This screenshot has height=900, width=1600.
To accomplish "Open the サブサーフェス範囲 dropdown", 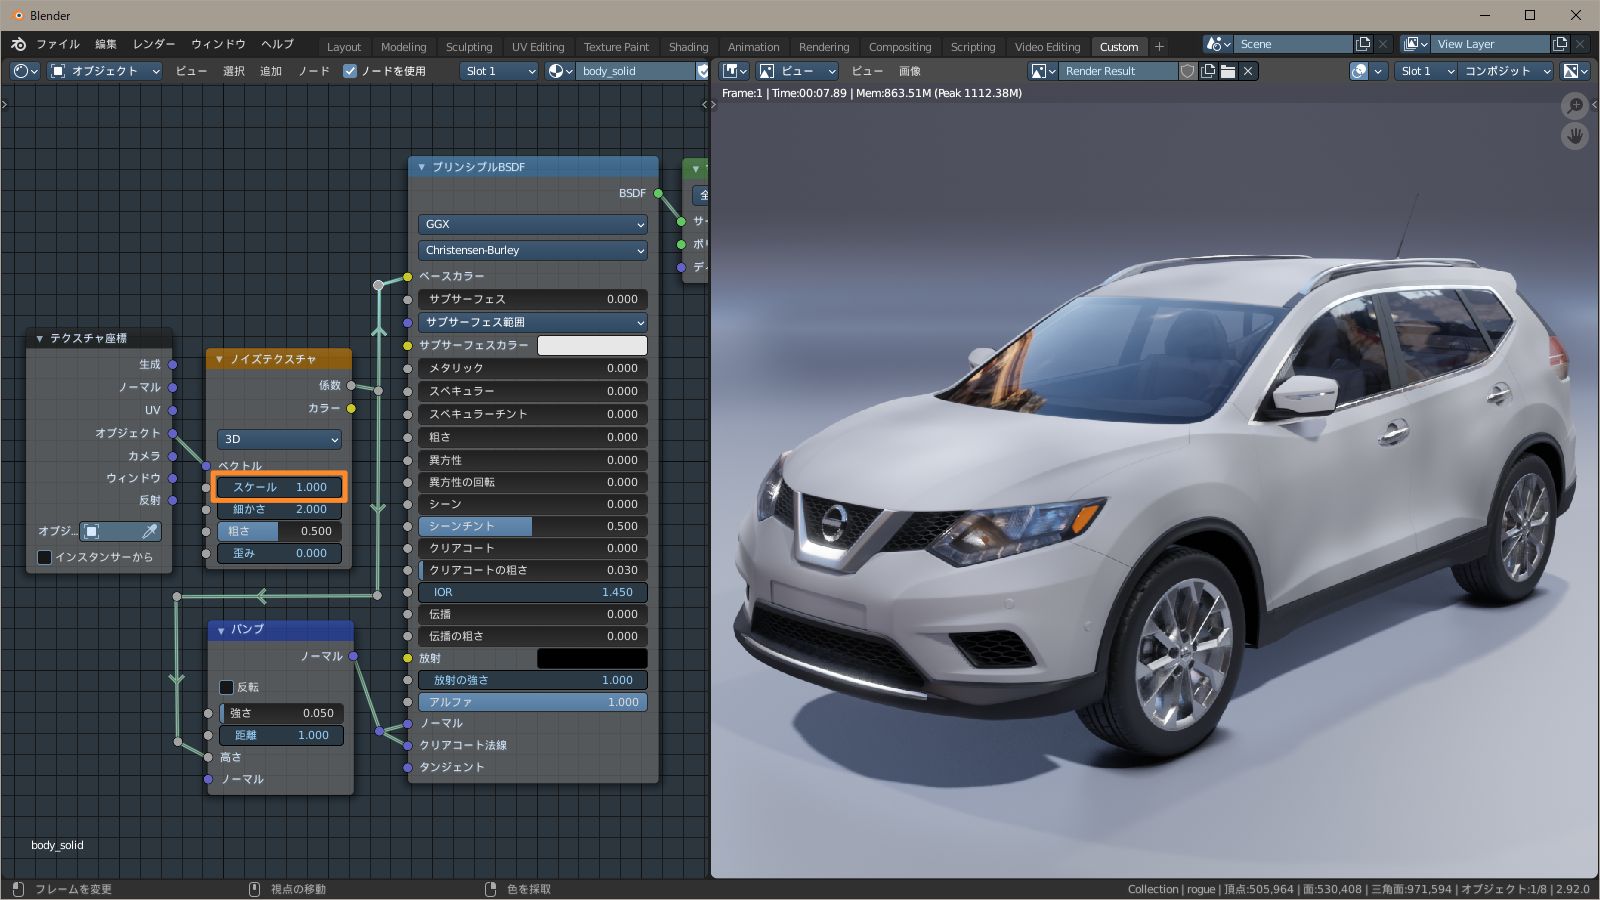I will 532,322.
